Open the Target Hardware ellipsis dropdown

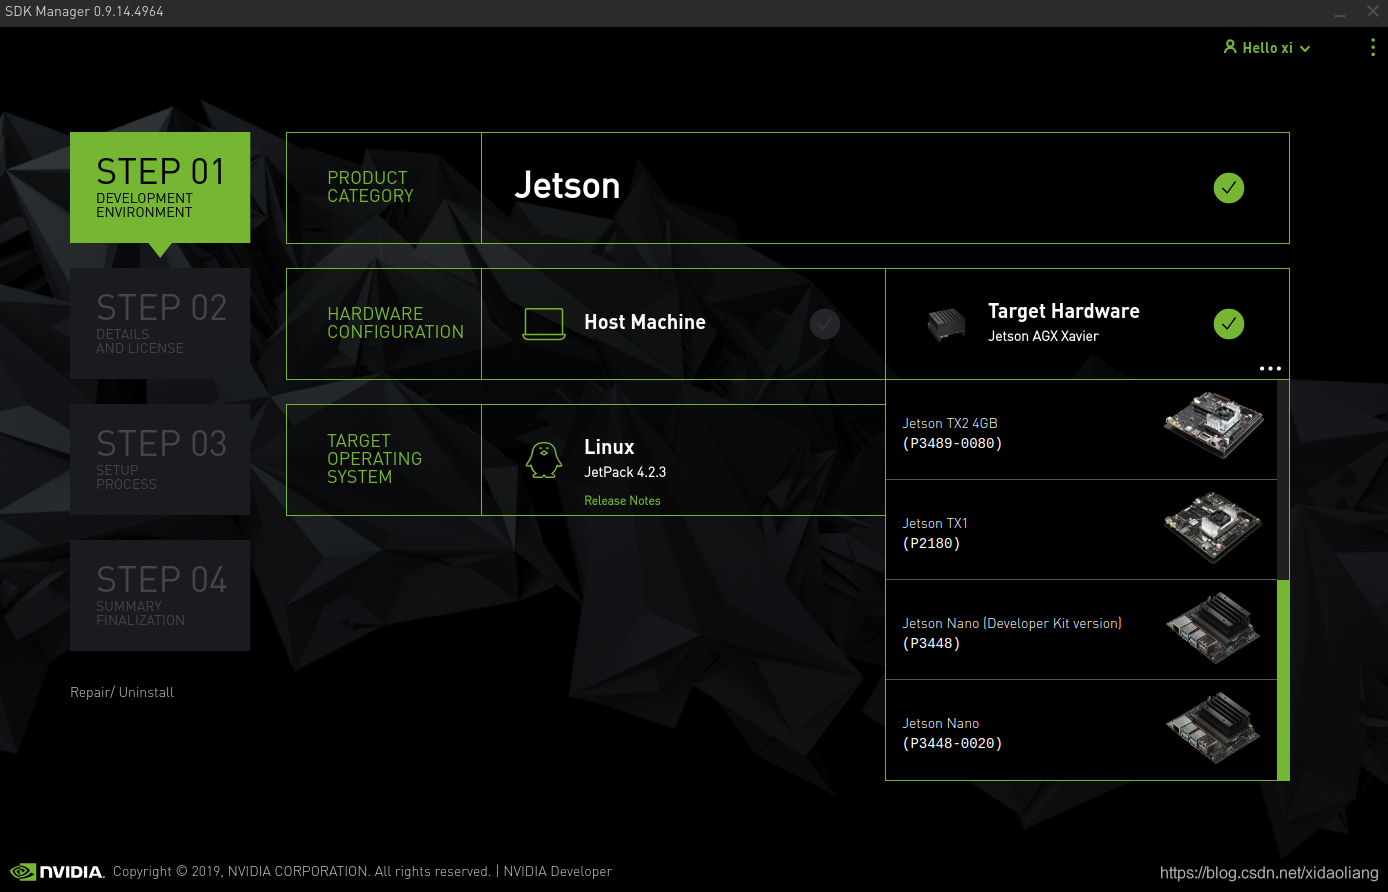(1270, 368)
